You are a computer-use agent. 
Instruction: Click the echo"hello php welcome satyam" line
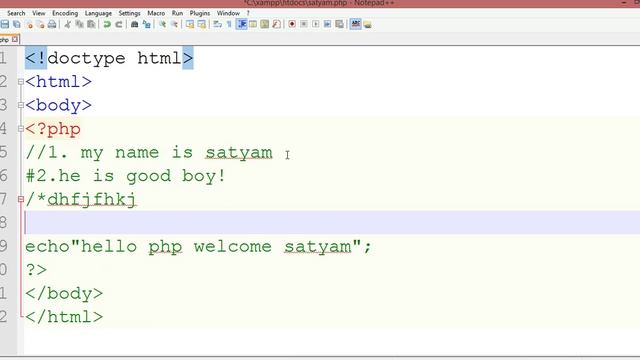pyautogui.click(x=198, y=247)
